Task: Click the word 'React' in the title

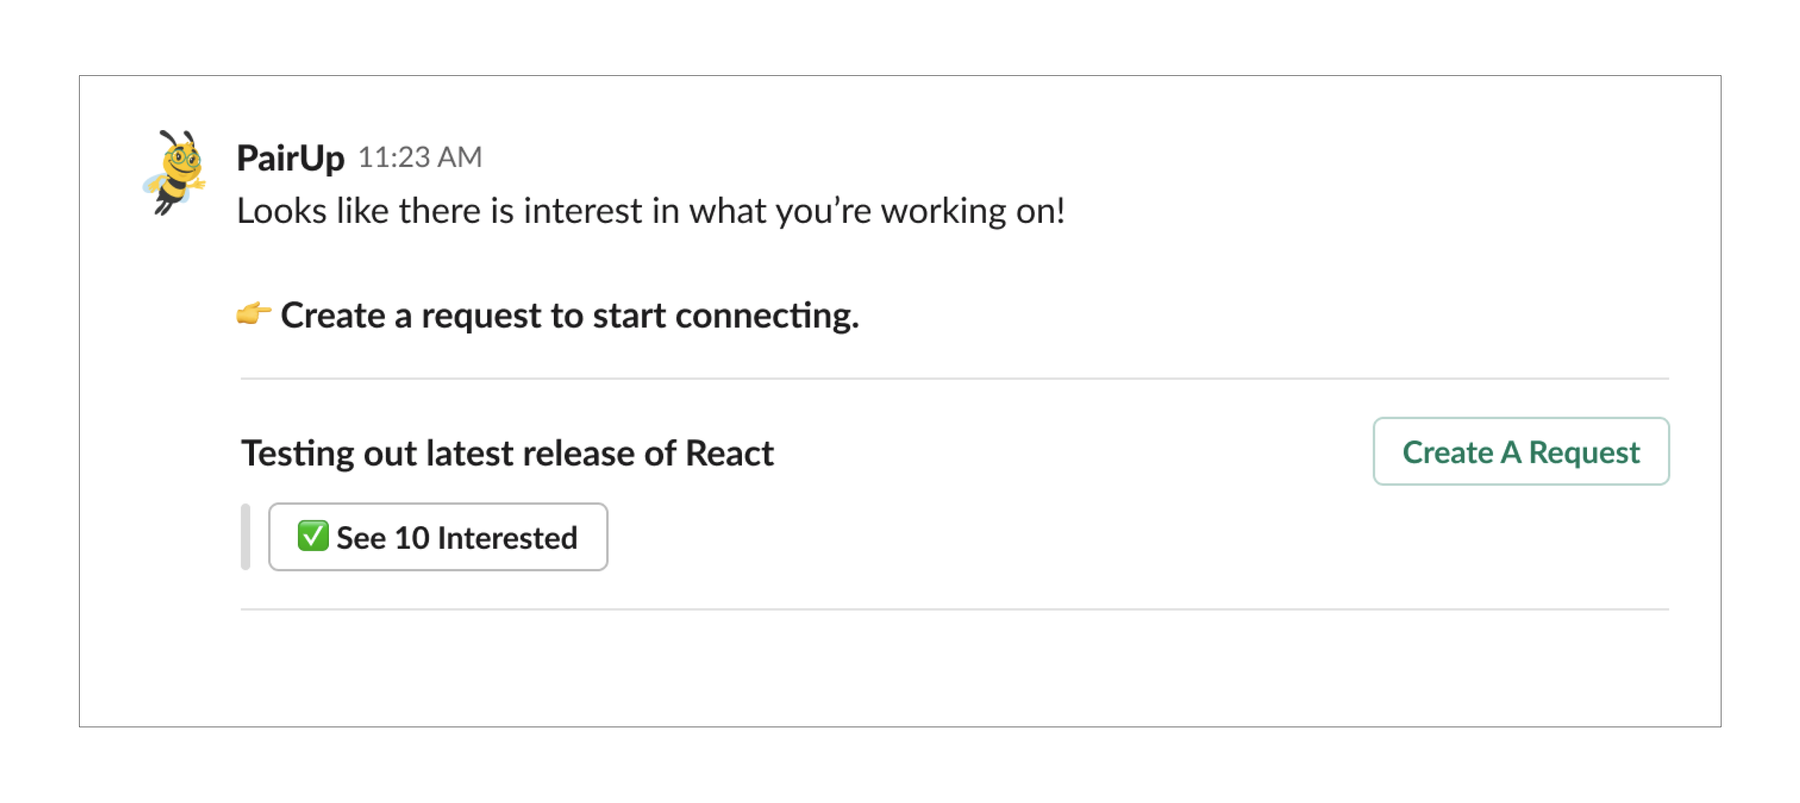Action: click(729, 453)
